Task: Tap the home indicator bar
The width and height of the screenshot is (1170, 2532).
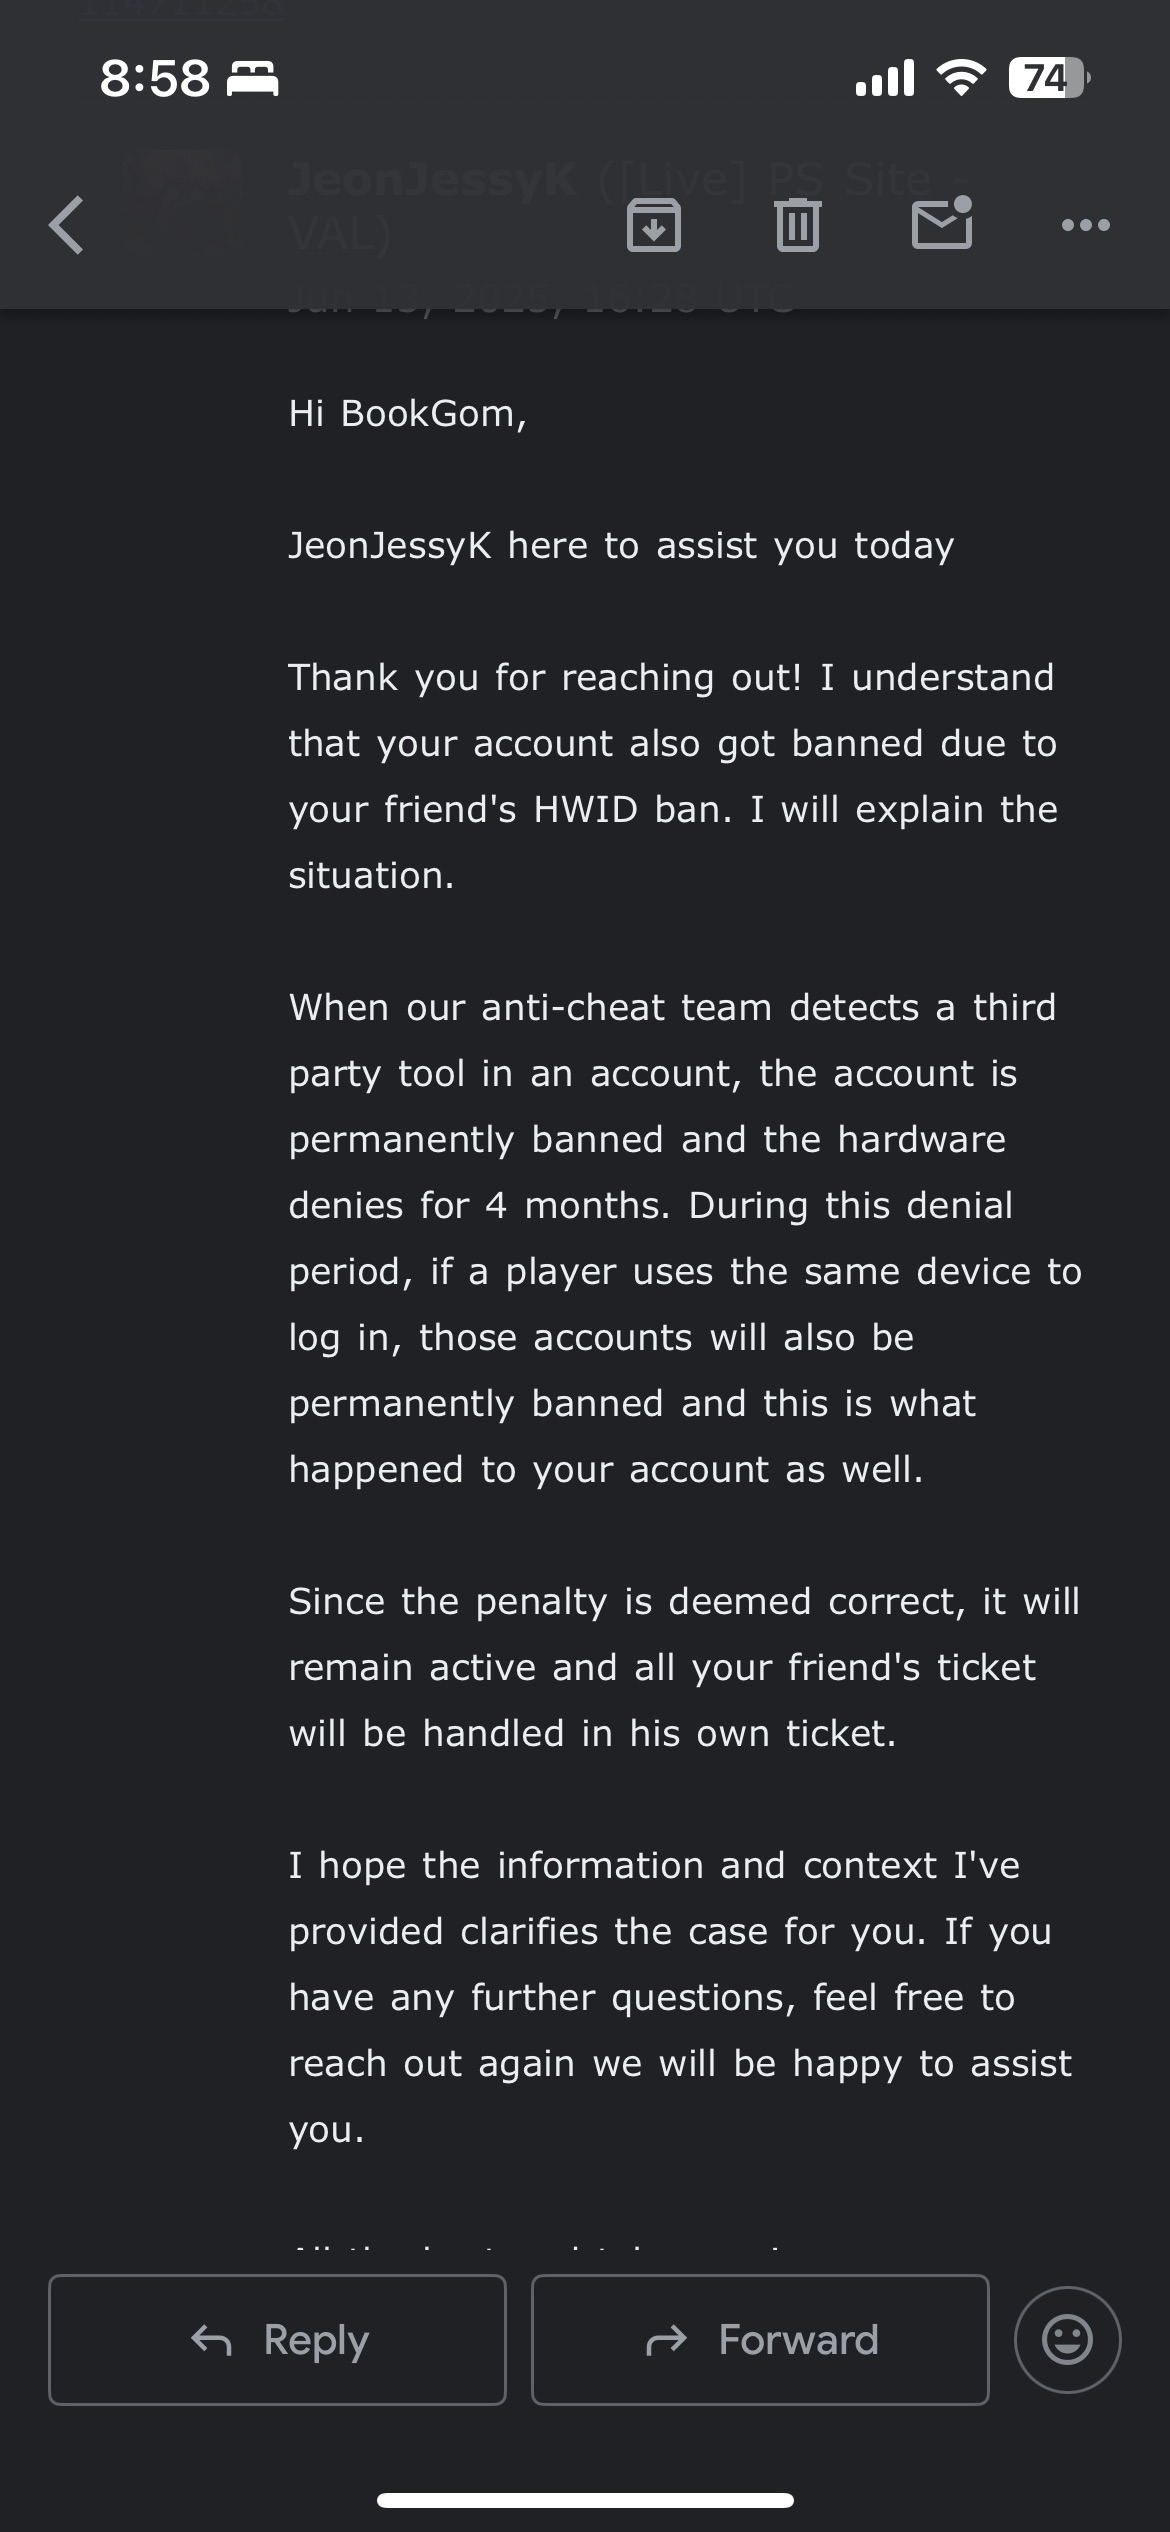Action: (x=585, y=2500)
